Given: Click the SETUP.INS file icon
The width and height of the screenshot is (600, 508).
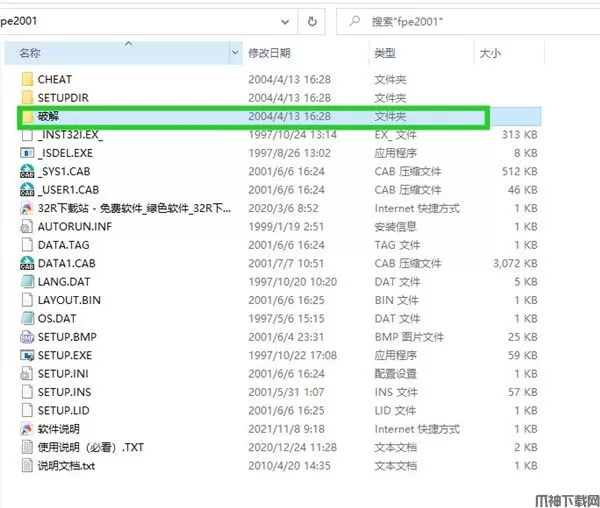Looking at the screenshot, I should pos(27,392).
